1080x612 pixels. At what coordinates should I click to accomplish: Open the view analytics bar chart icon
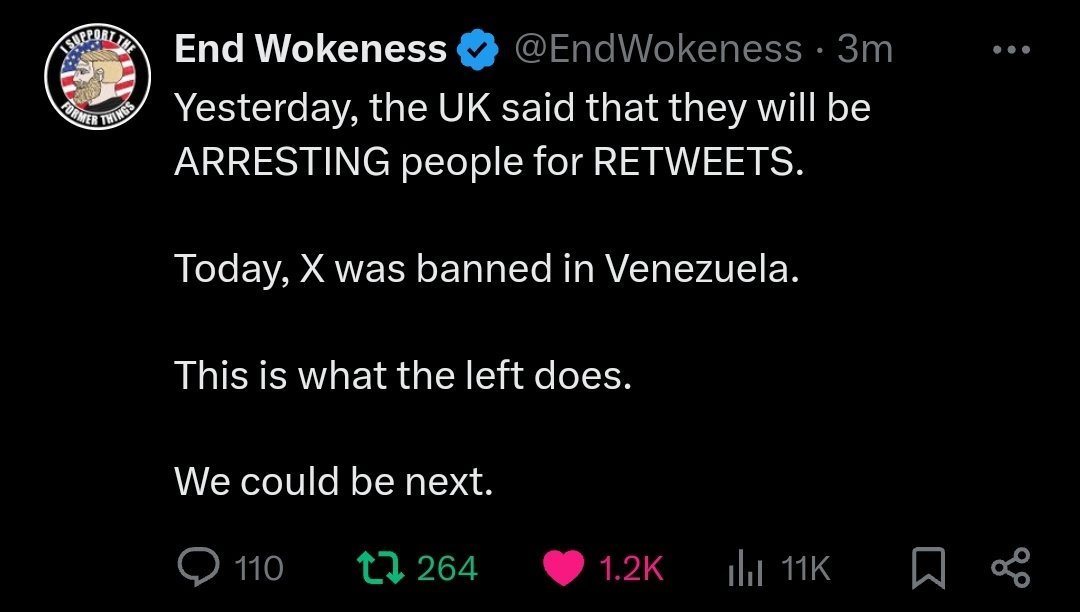pos(743,568)
